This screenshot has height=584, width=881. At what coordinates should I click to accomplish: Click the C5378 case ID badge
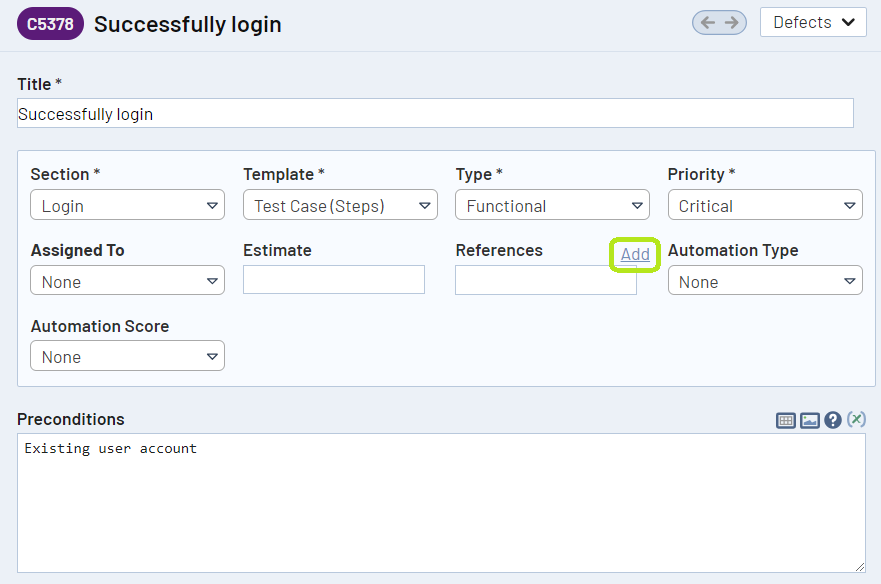click(50, 24)
